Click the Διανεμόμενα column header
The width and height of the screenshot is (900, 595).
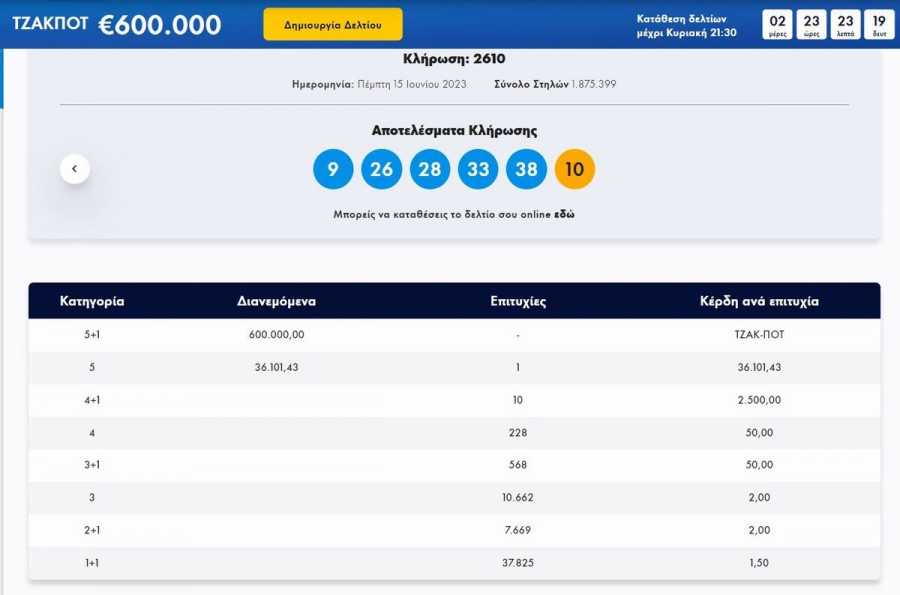277,301
